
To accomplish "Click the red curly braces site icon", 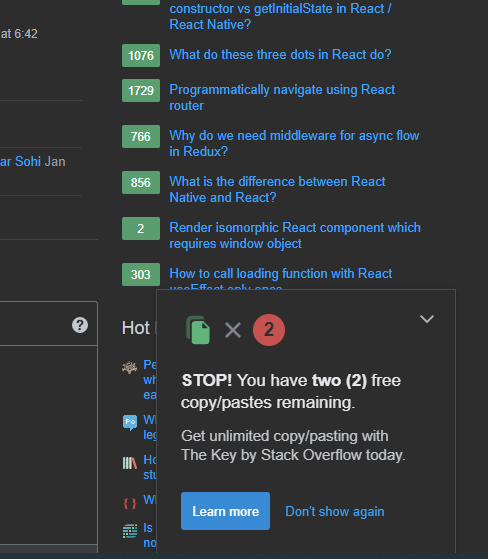I will (x=130, y=503).
